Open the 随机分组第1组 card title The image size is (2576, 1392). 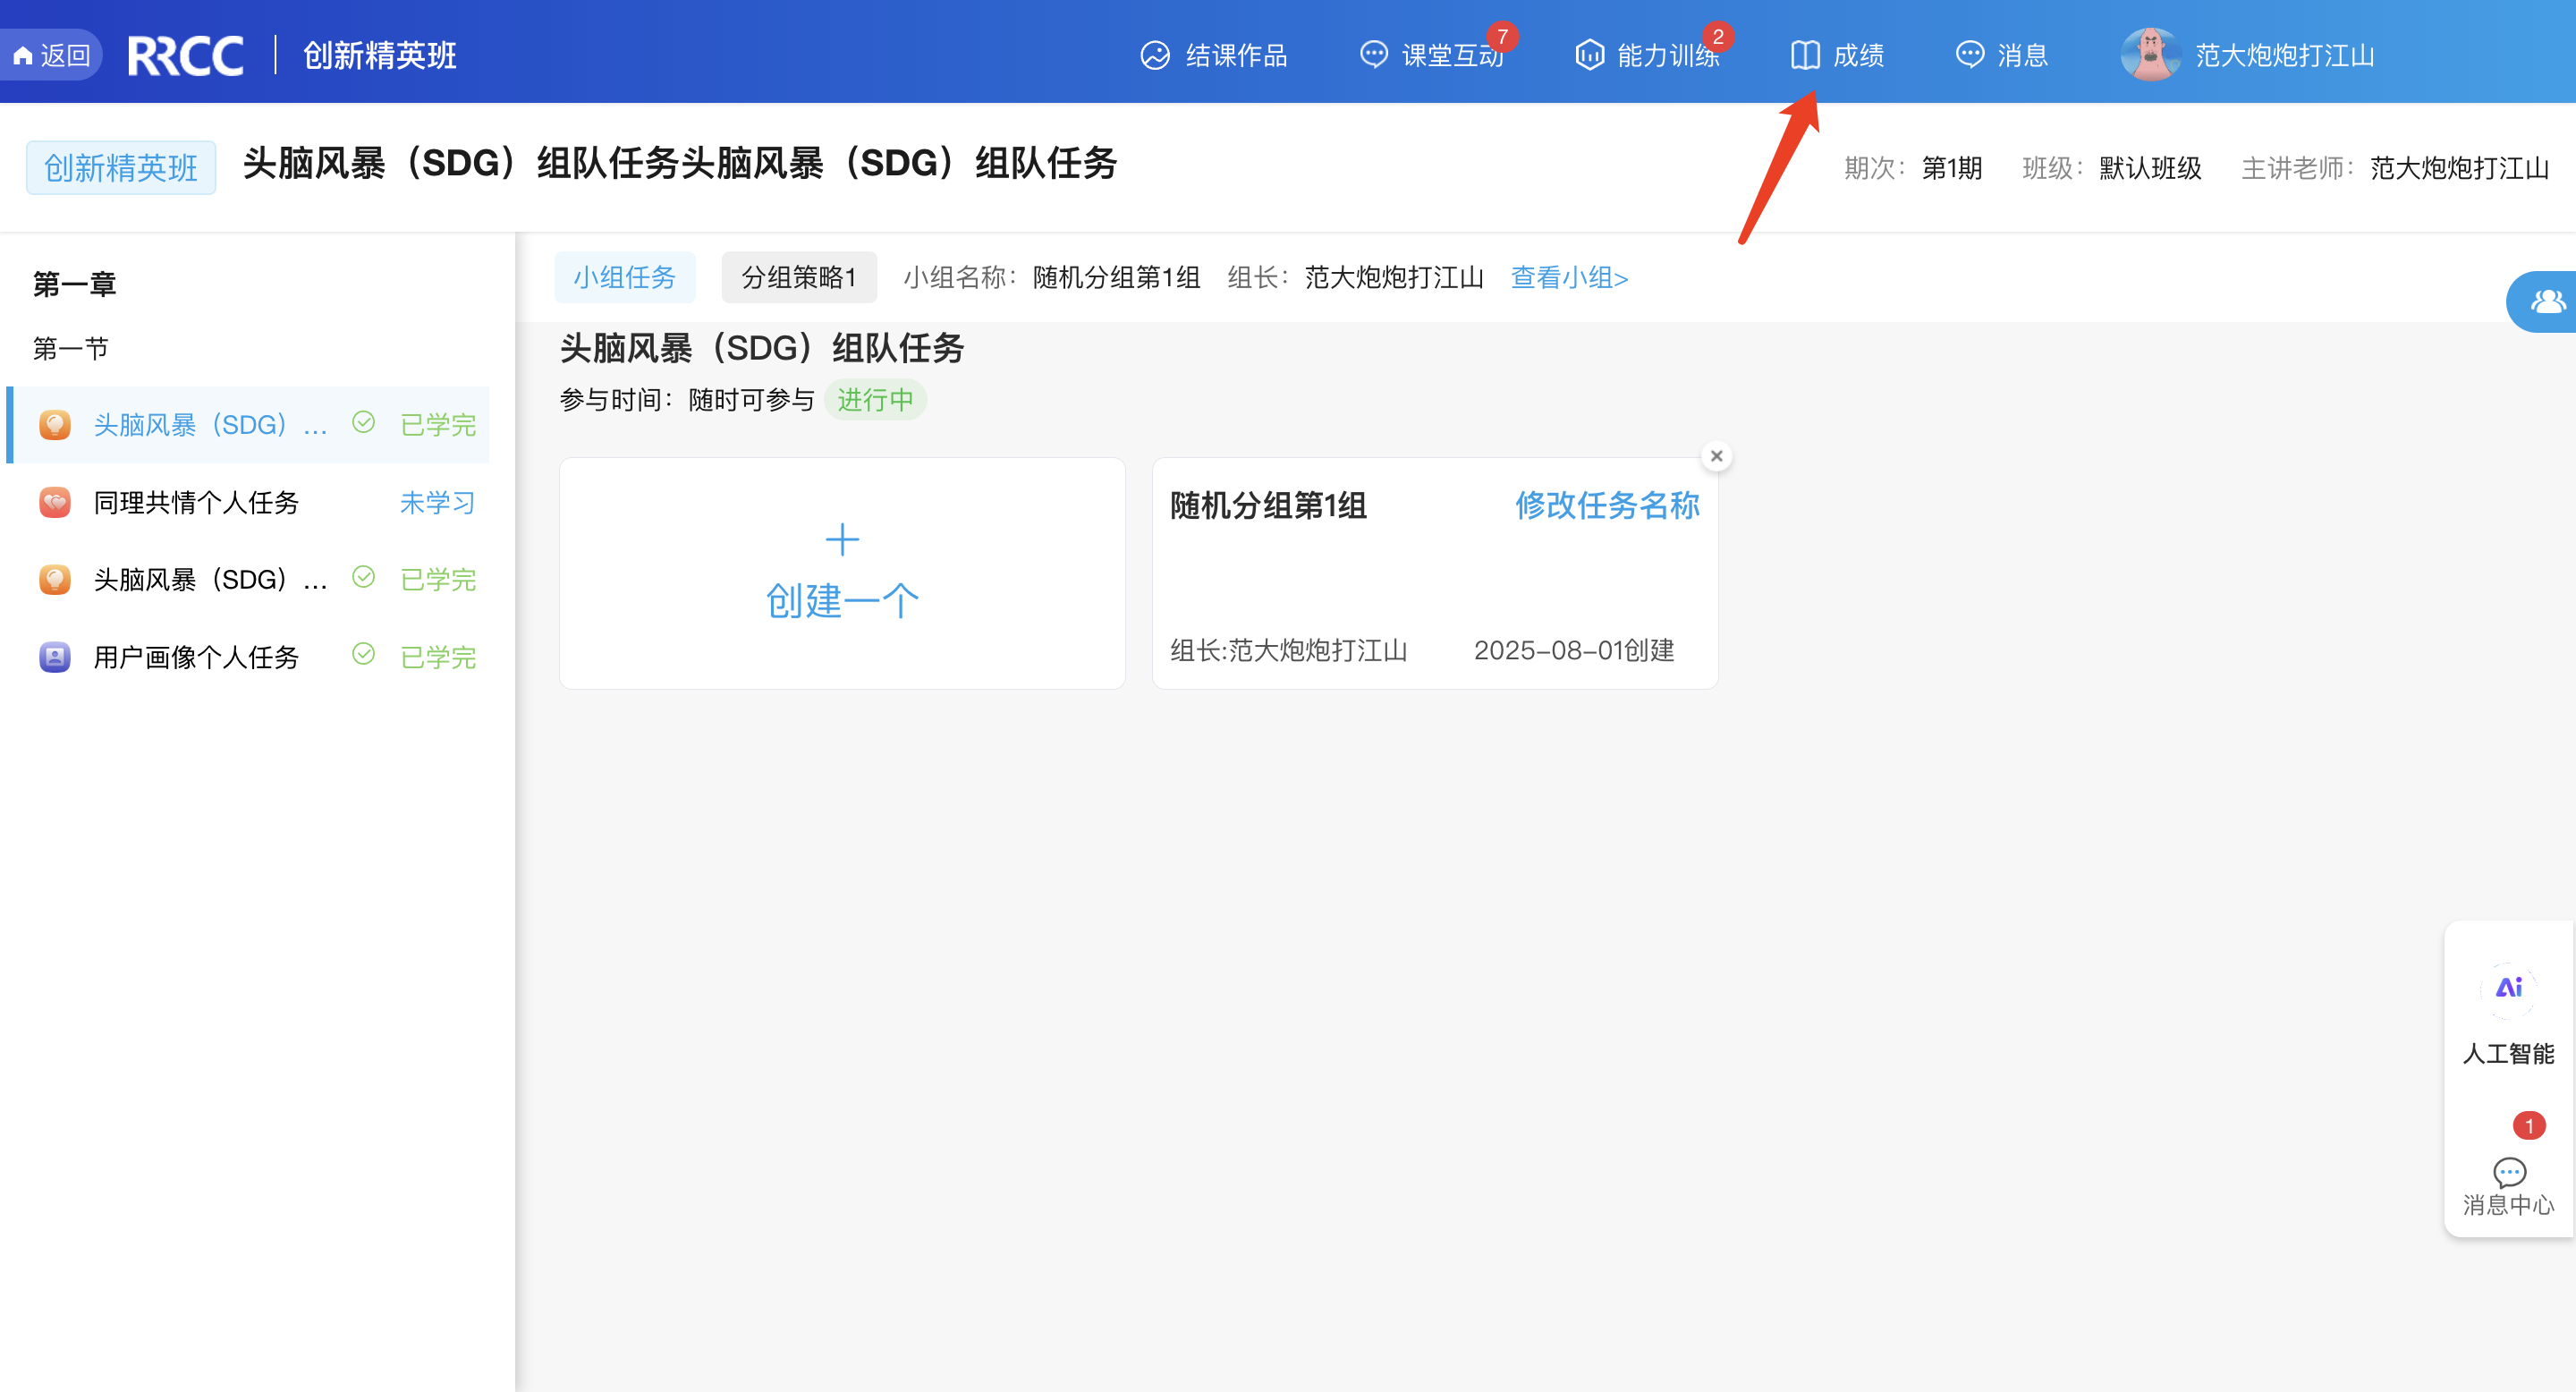point(1268,505)
